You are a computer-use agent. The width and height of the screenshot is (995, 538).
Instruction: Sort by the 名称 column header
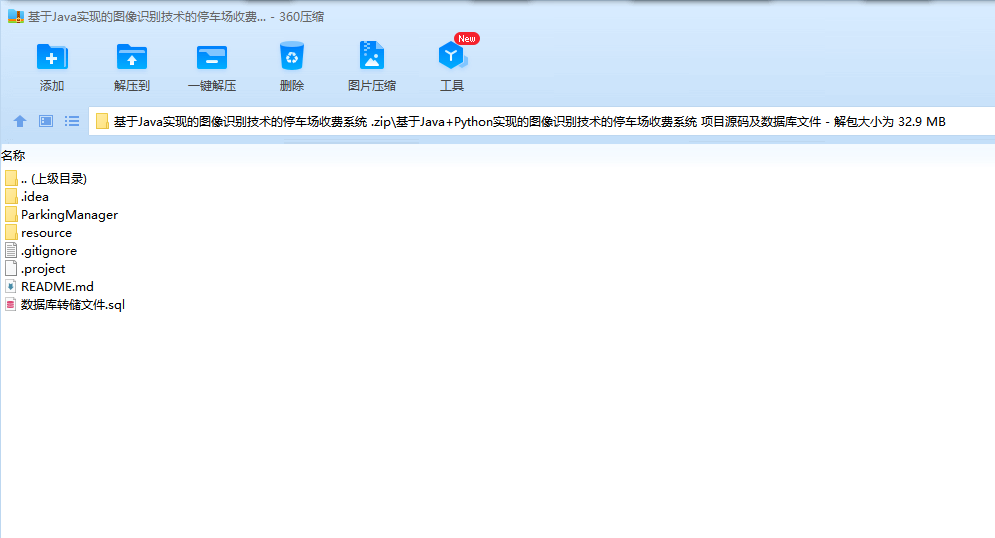pos(13,155)
